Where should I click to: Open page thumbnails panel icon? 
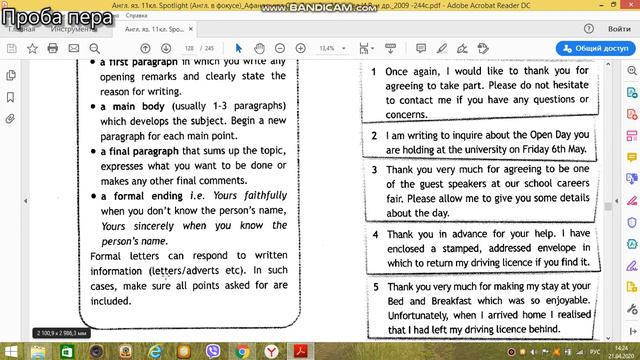(x=11, y=76)
